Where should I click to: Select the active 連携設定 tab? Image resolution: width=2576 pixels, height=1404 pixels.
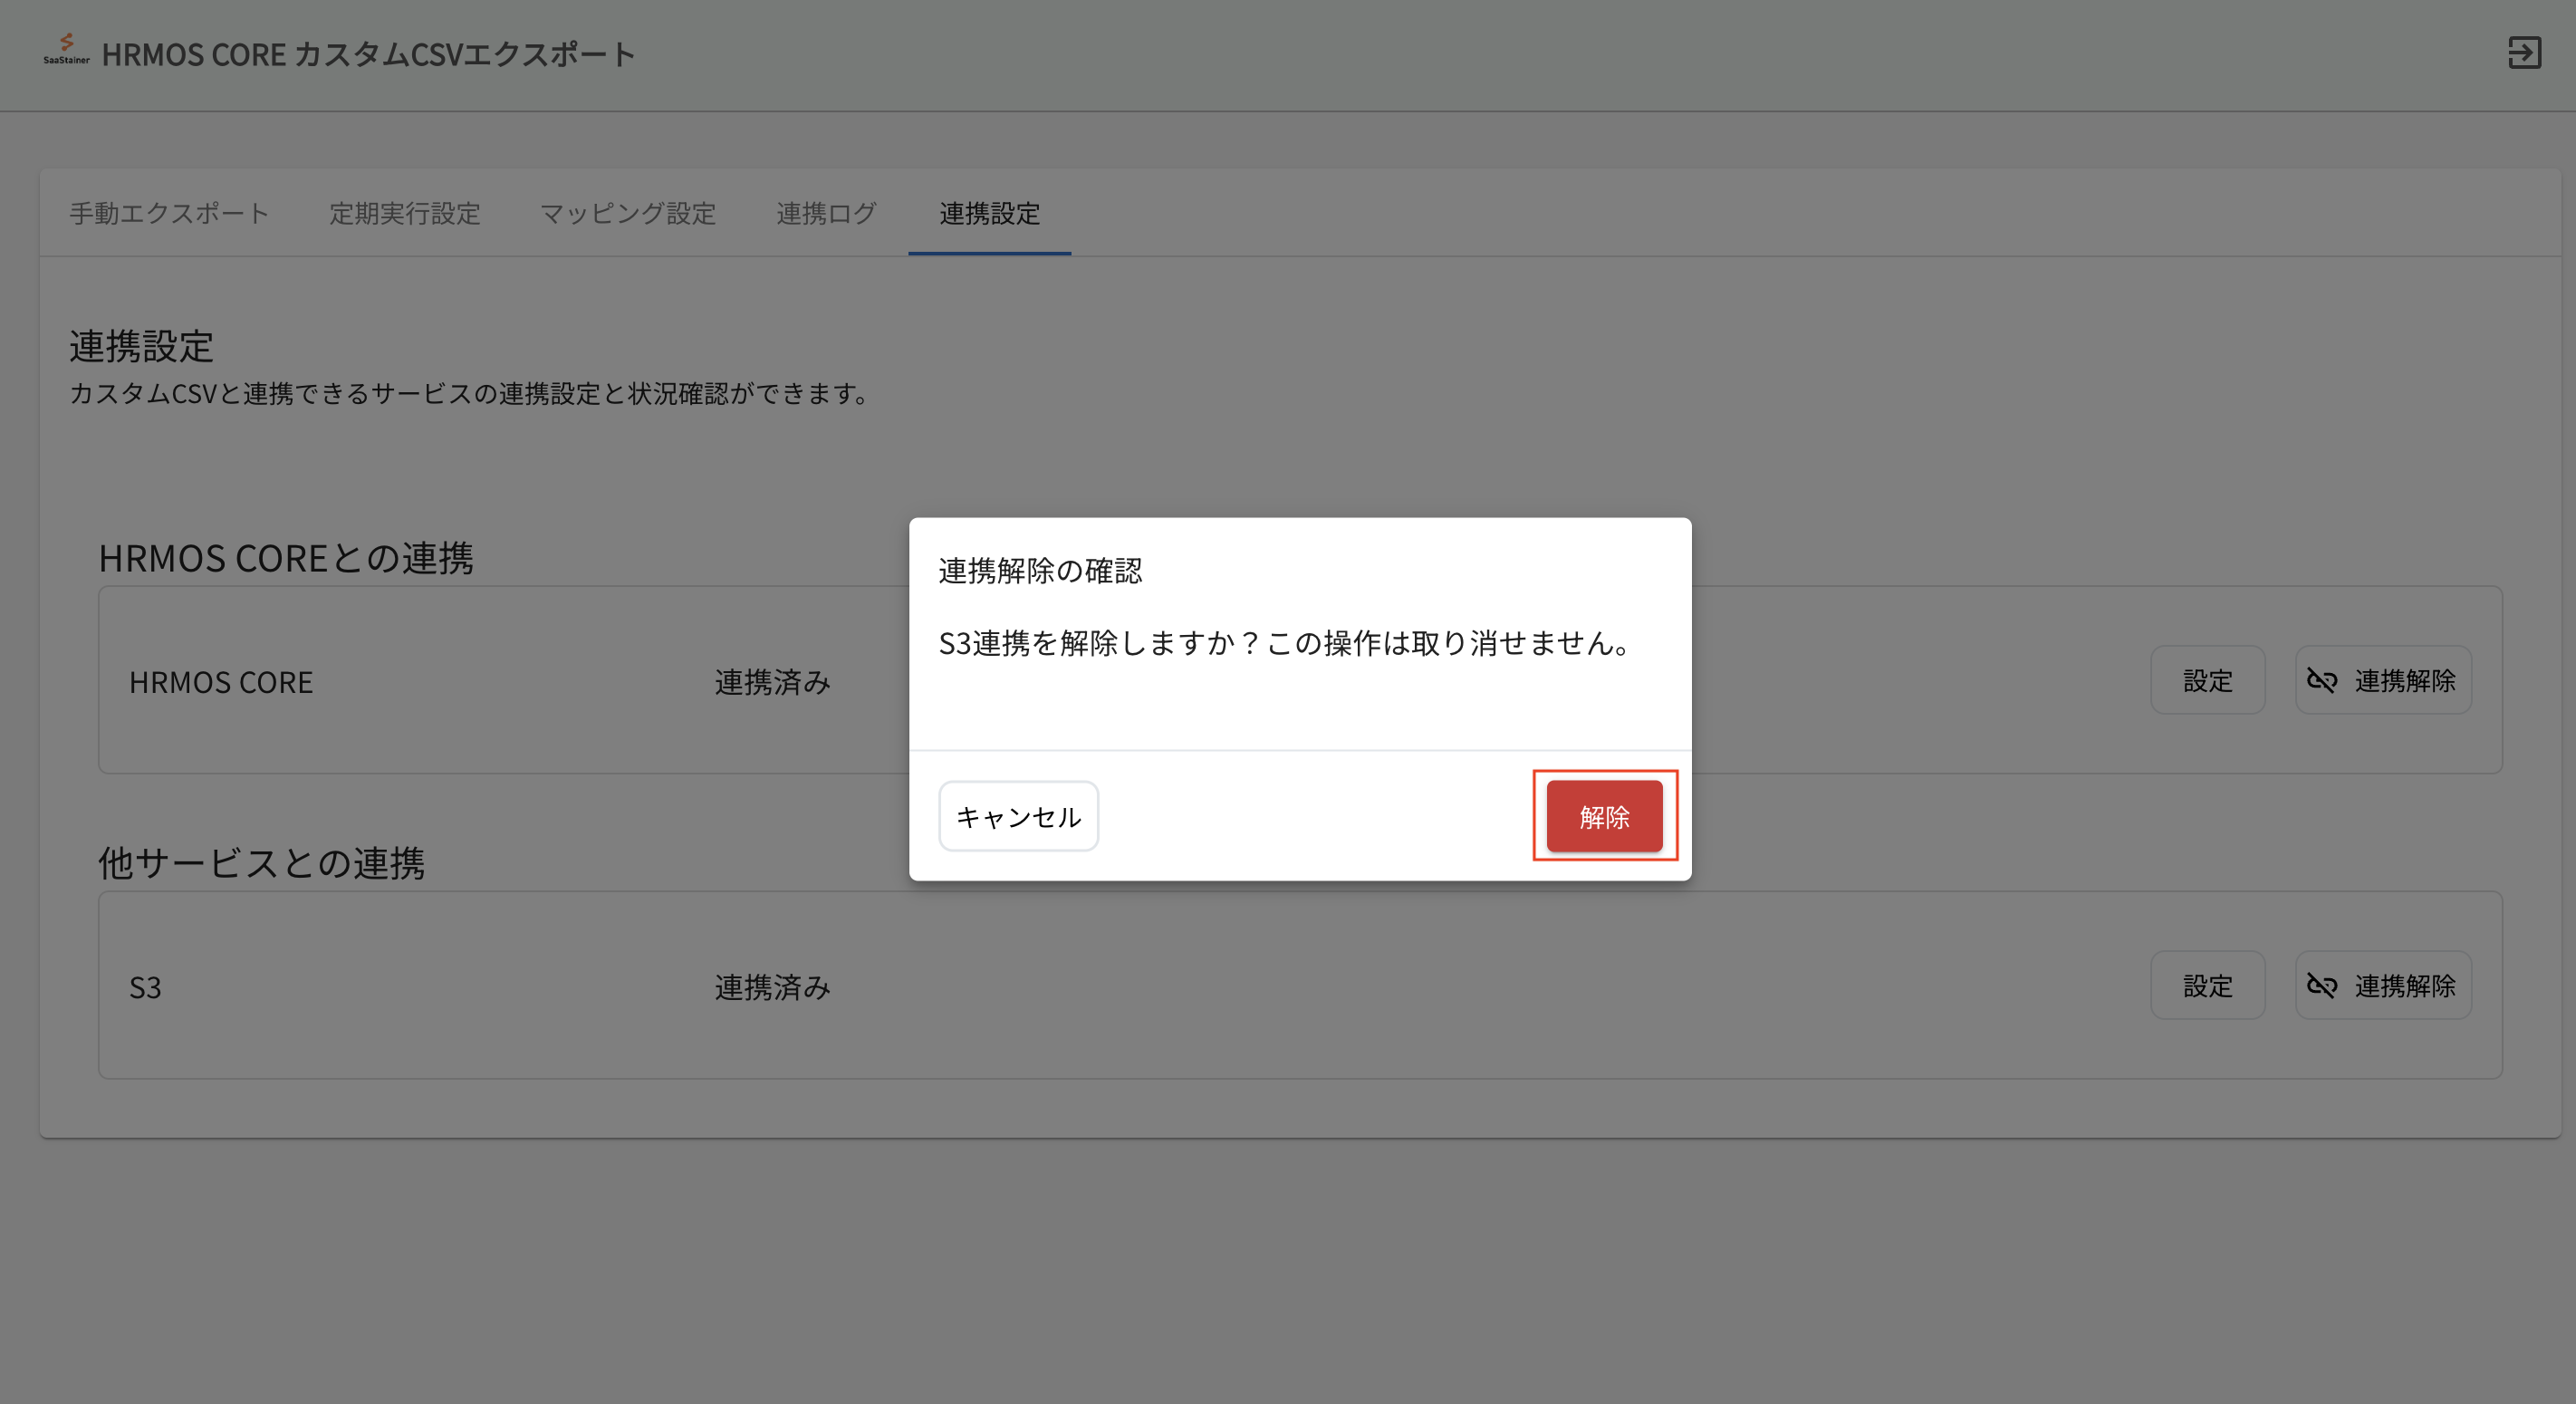click(989, 213)
